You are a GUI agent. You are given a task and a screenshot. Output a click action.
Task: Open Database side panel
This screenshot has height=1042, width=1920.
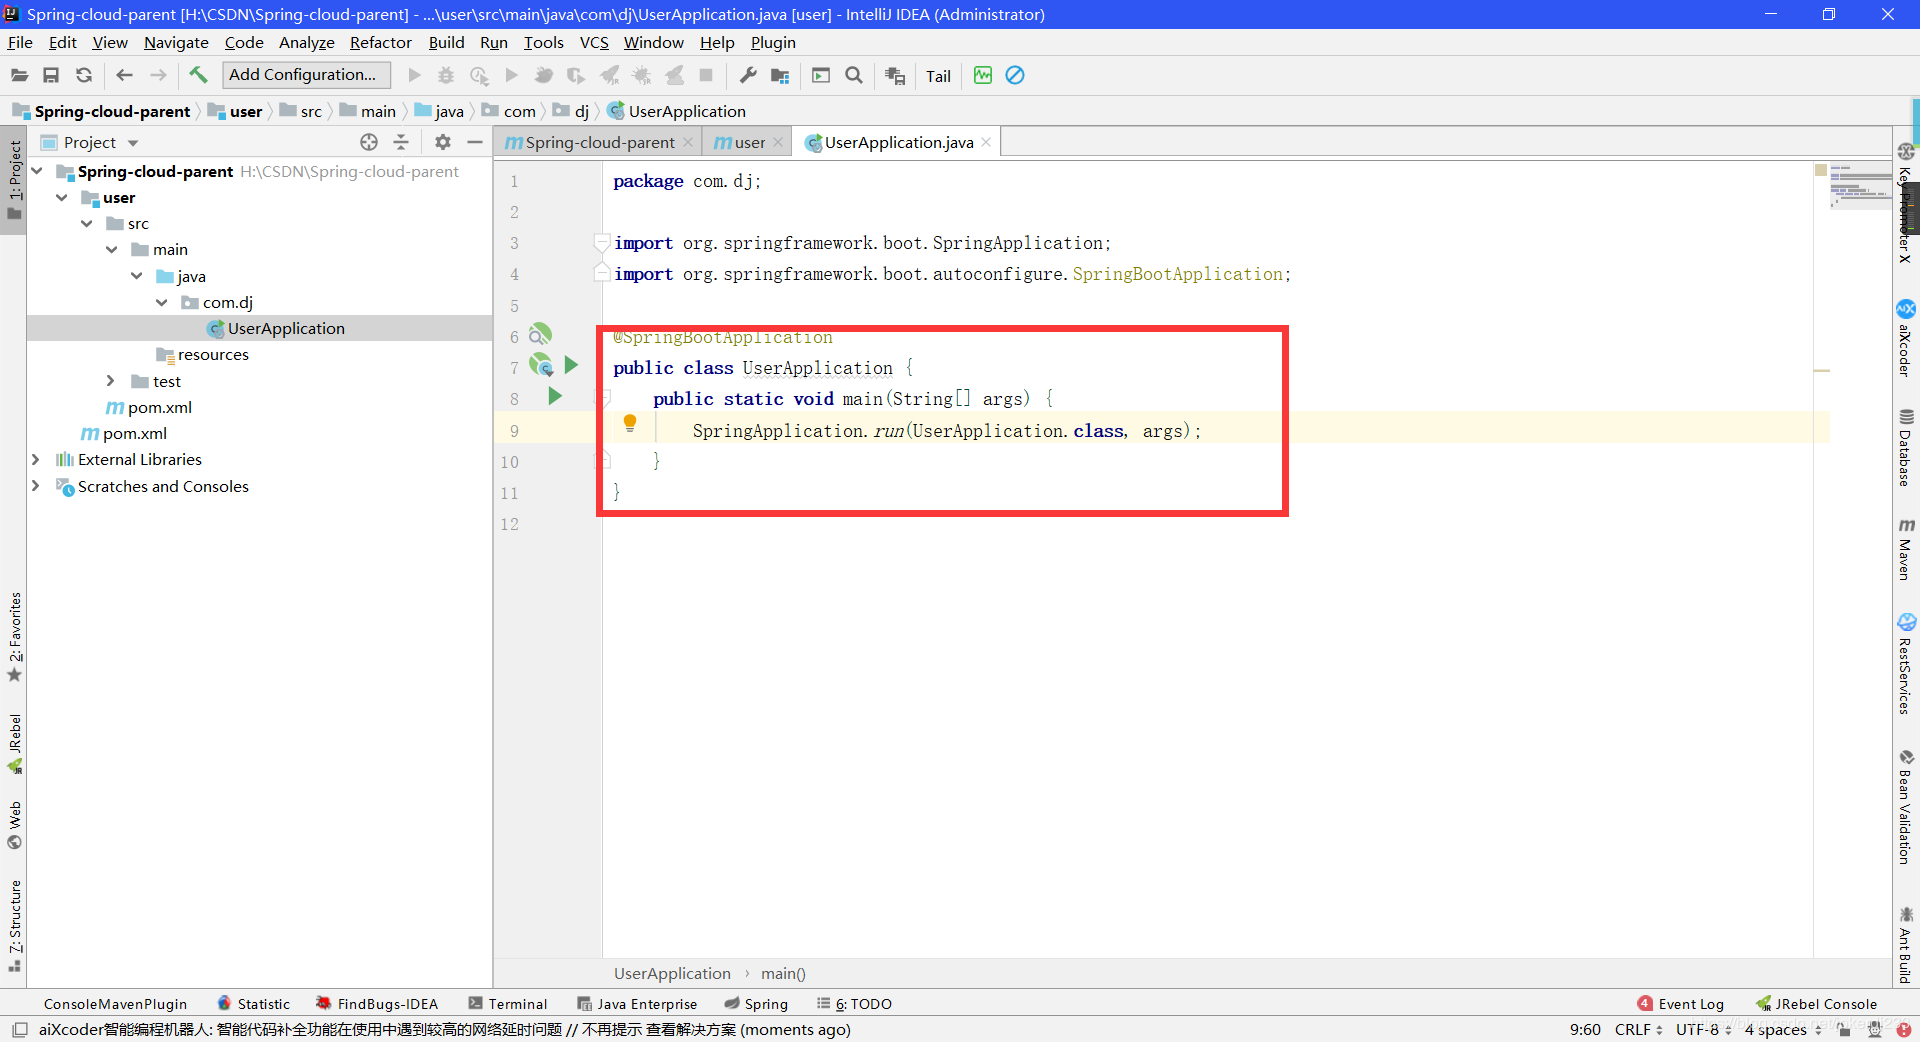pyautogui.click(x=1906, y=447)
